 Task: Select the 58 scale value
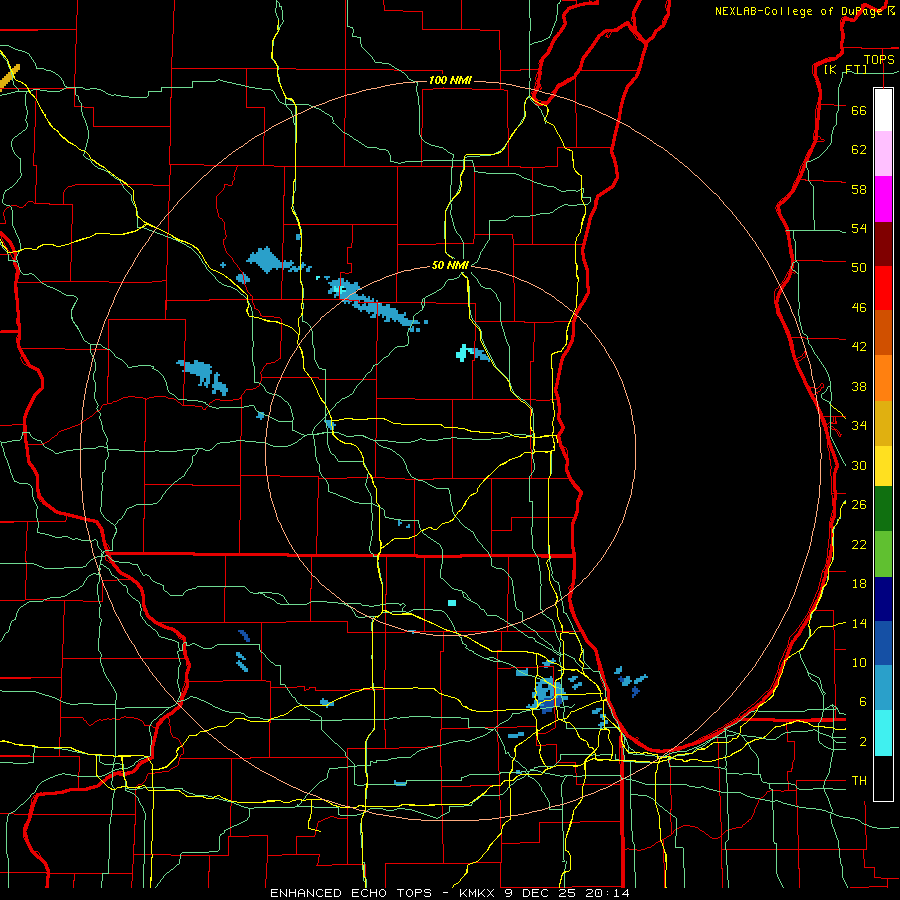[x=859, y=189]
